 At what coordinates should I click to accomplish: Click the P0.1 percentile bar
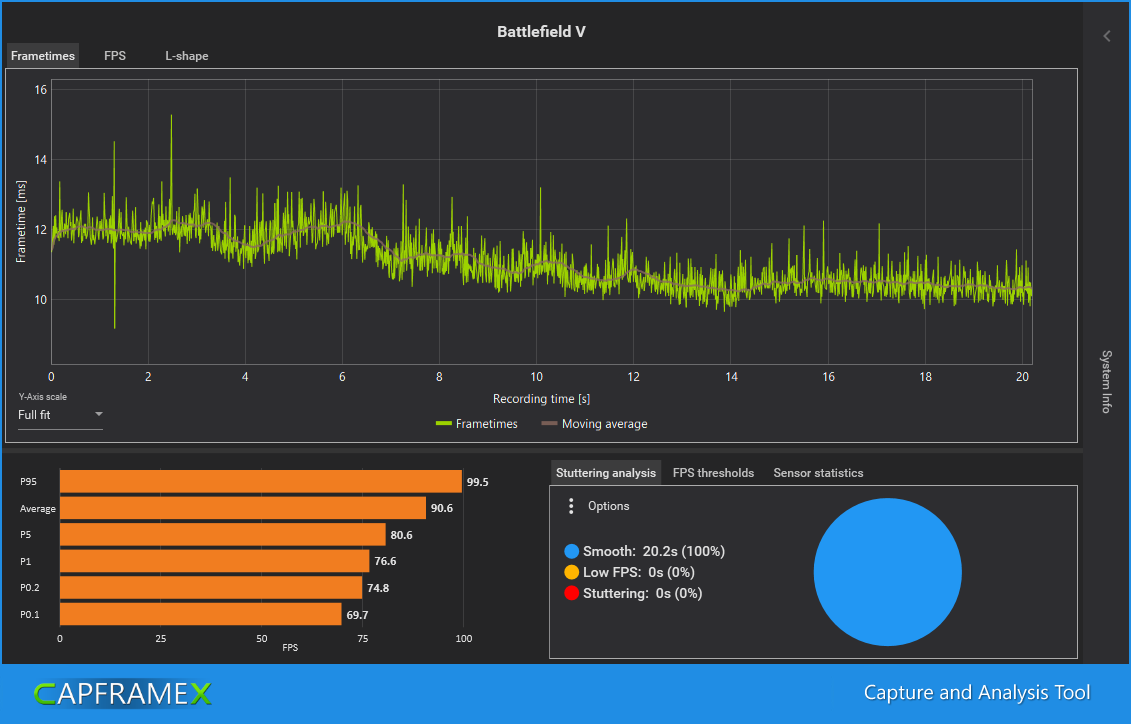coord(200,614)
